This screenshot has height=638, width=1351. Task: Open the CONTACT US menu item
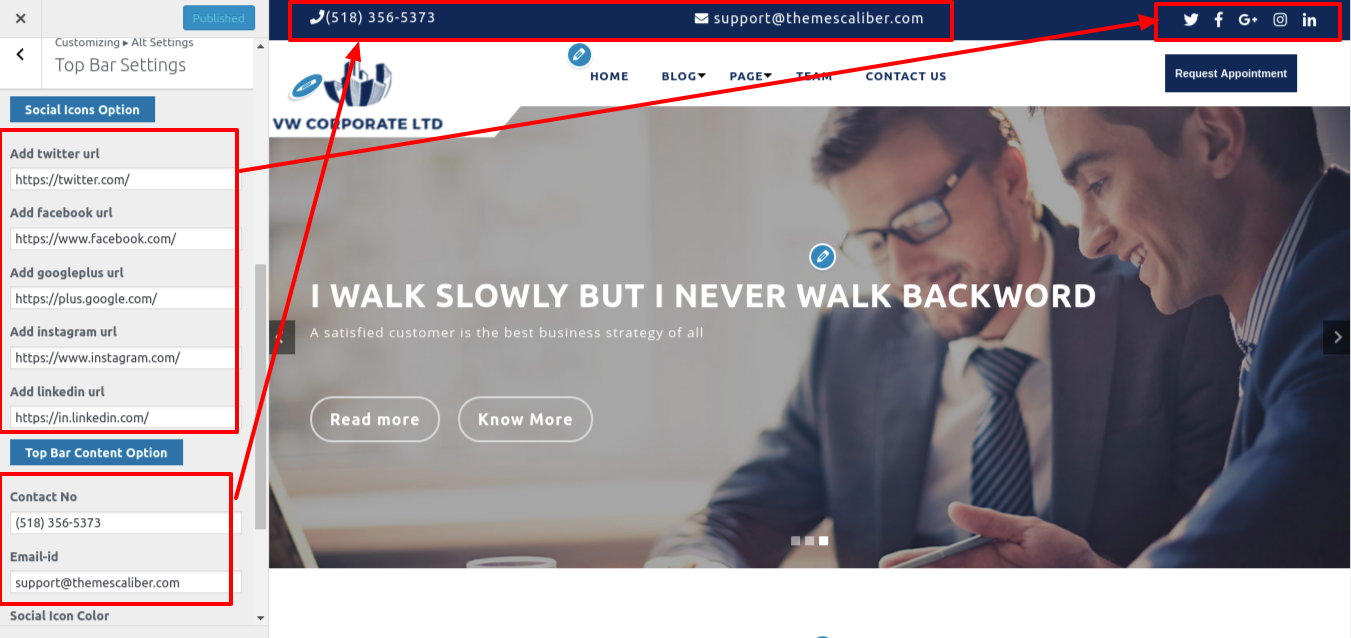tap(906, 76)
